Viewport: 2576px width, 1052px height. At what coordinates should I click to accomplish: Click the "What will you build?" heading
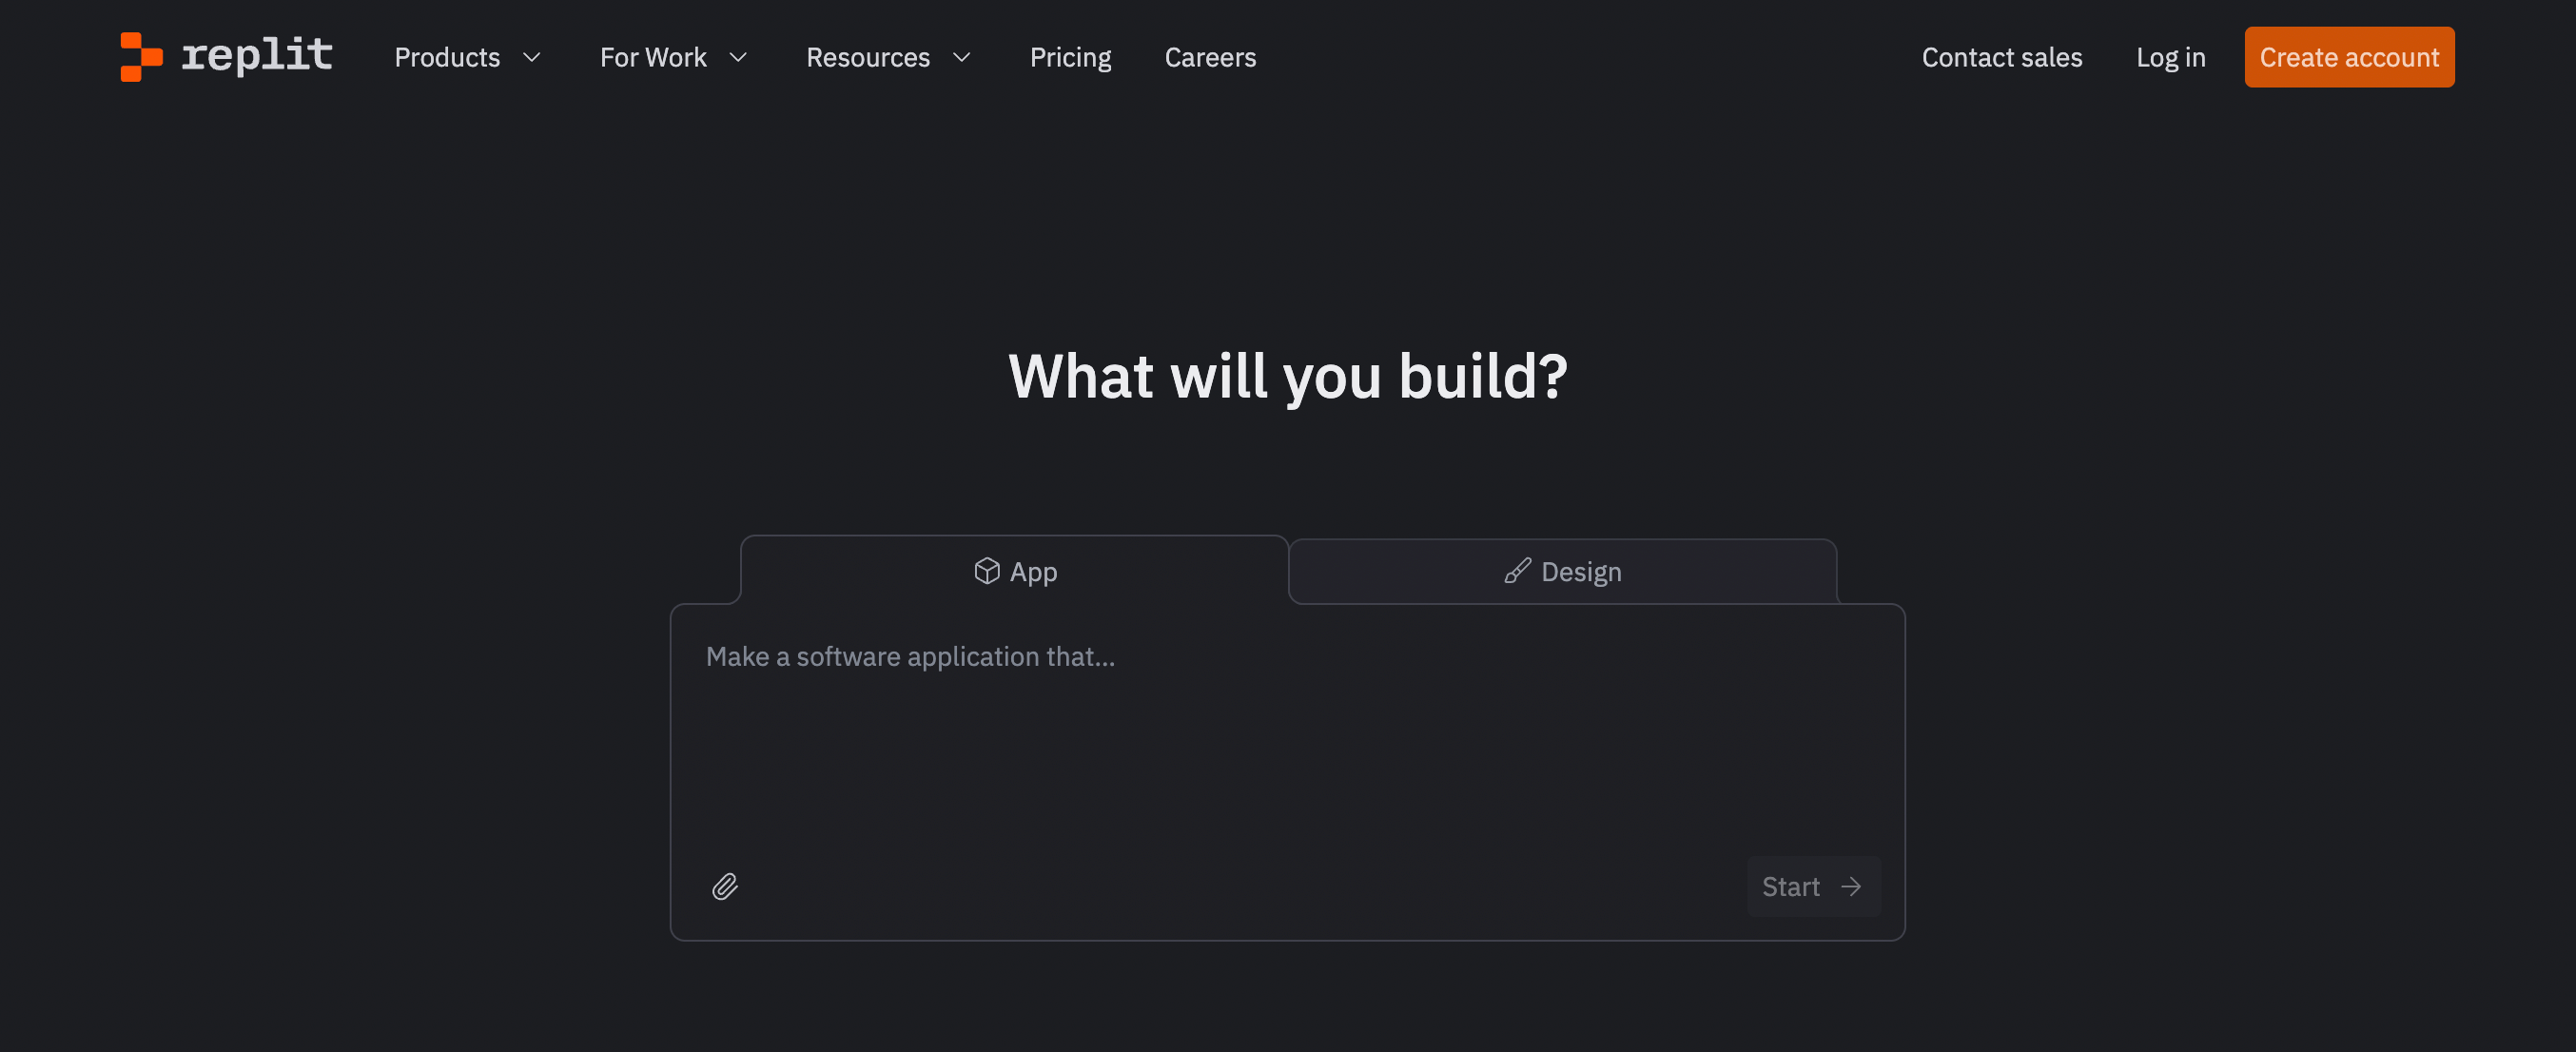pos(1288,377)
